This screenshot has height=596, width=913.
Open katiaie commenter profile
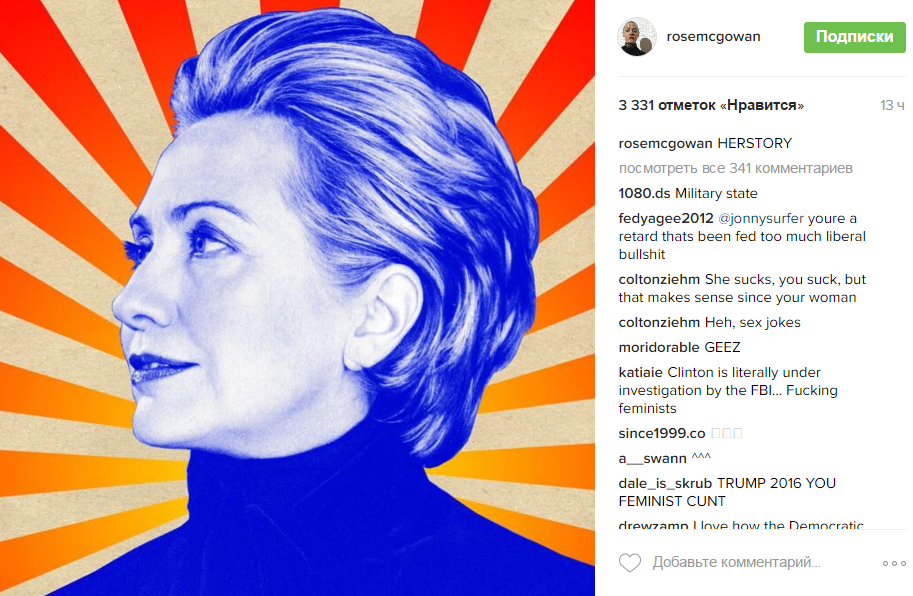[x=640, y=372]
